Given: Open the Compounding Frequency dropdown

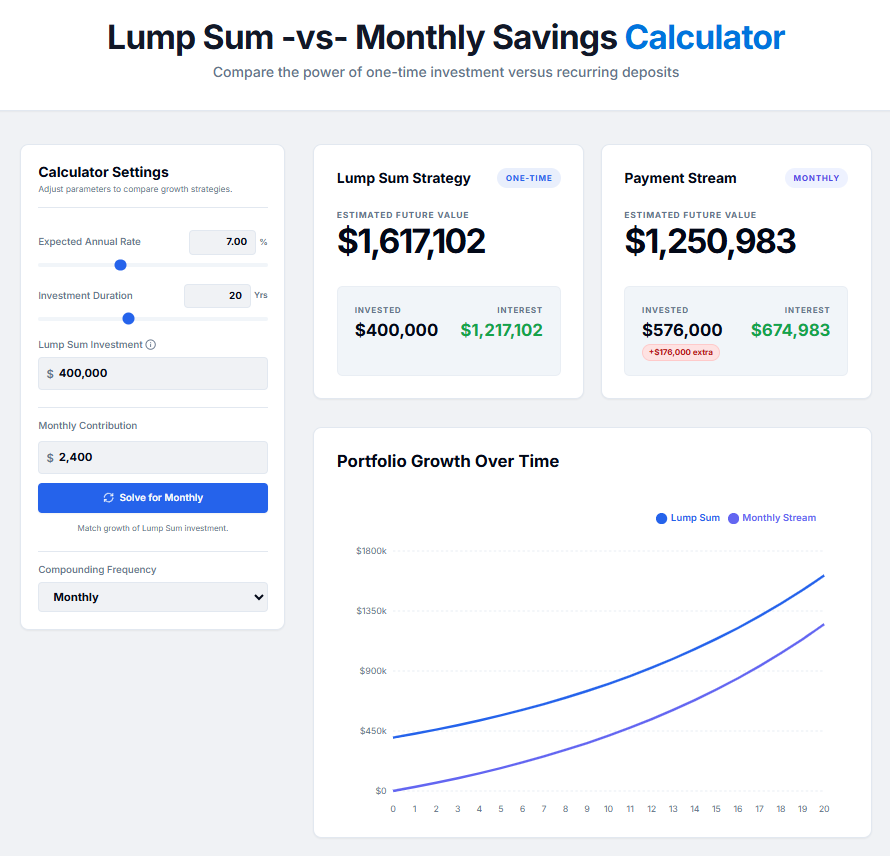Looking at the screenshot, I should [153, 597].
